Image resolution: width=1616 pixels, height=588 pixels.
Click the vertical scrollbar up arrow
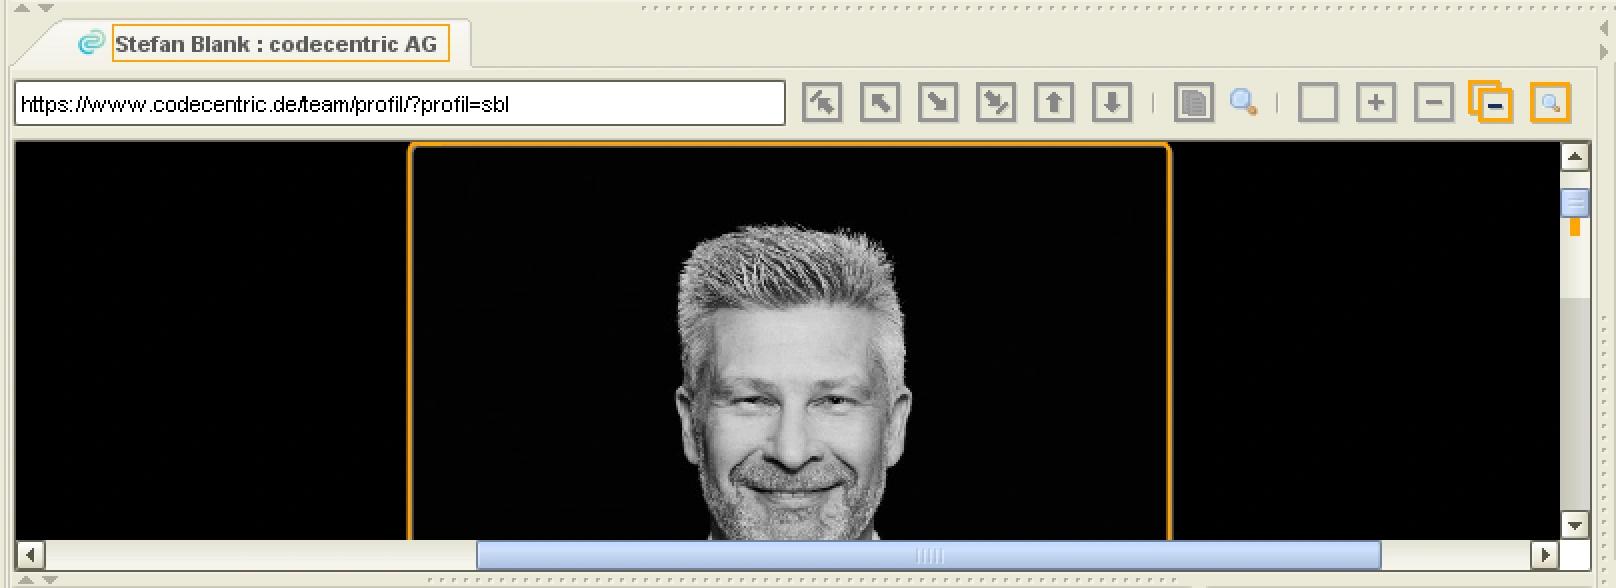[1575, 156]
